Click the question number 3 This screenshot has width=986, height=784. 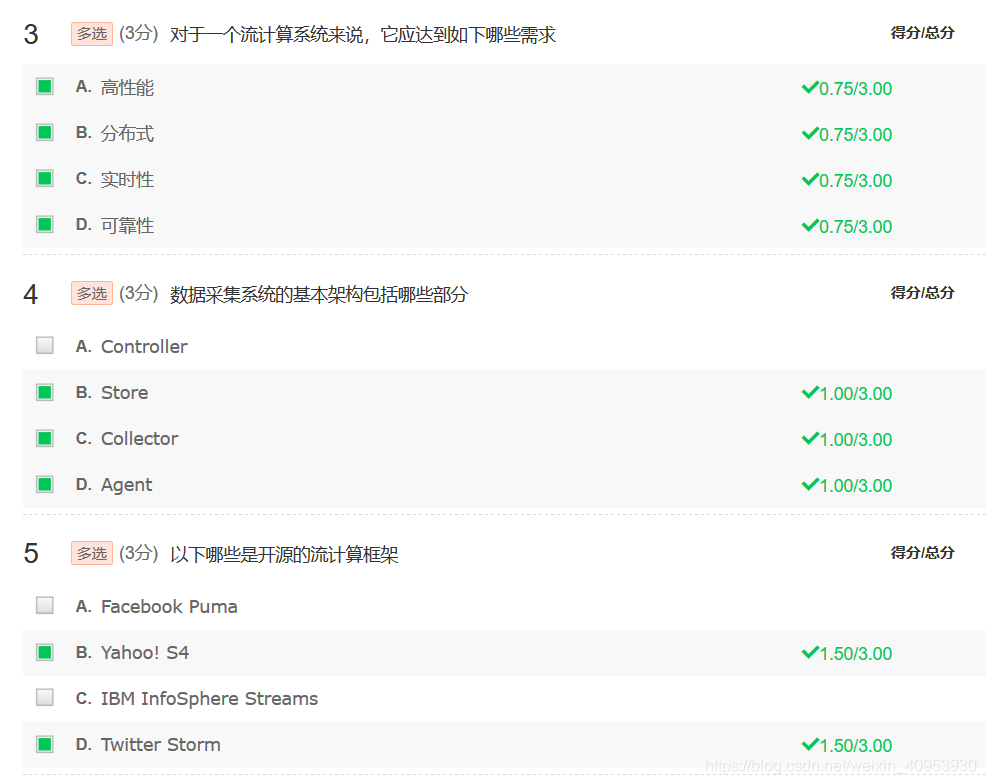pos(31,34)
